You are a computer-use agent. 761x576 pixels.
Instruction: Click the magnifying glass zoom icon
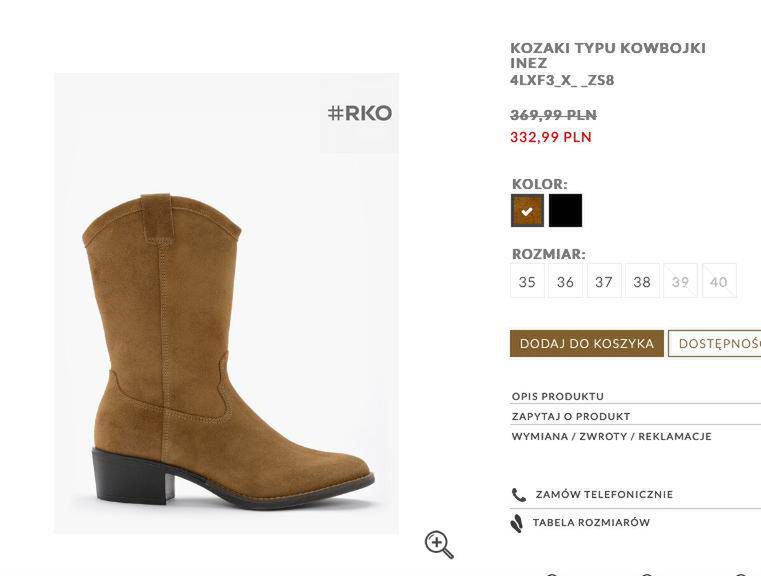pos(439,544)
